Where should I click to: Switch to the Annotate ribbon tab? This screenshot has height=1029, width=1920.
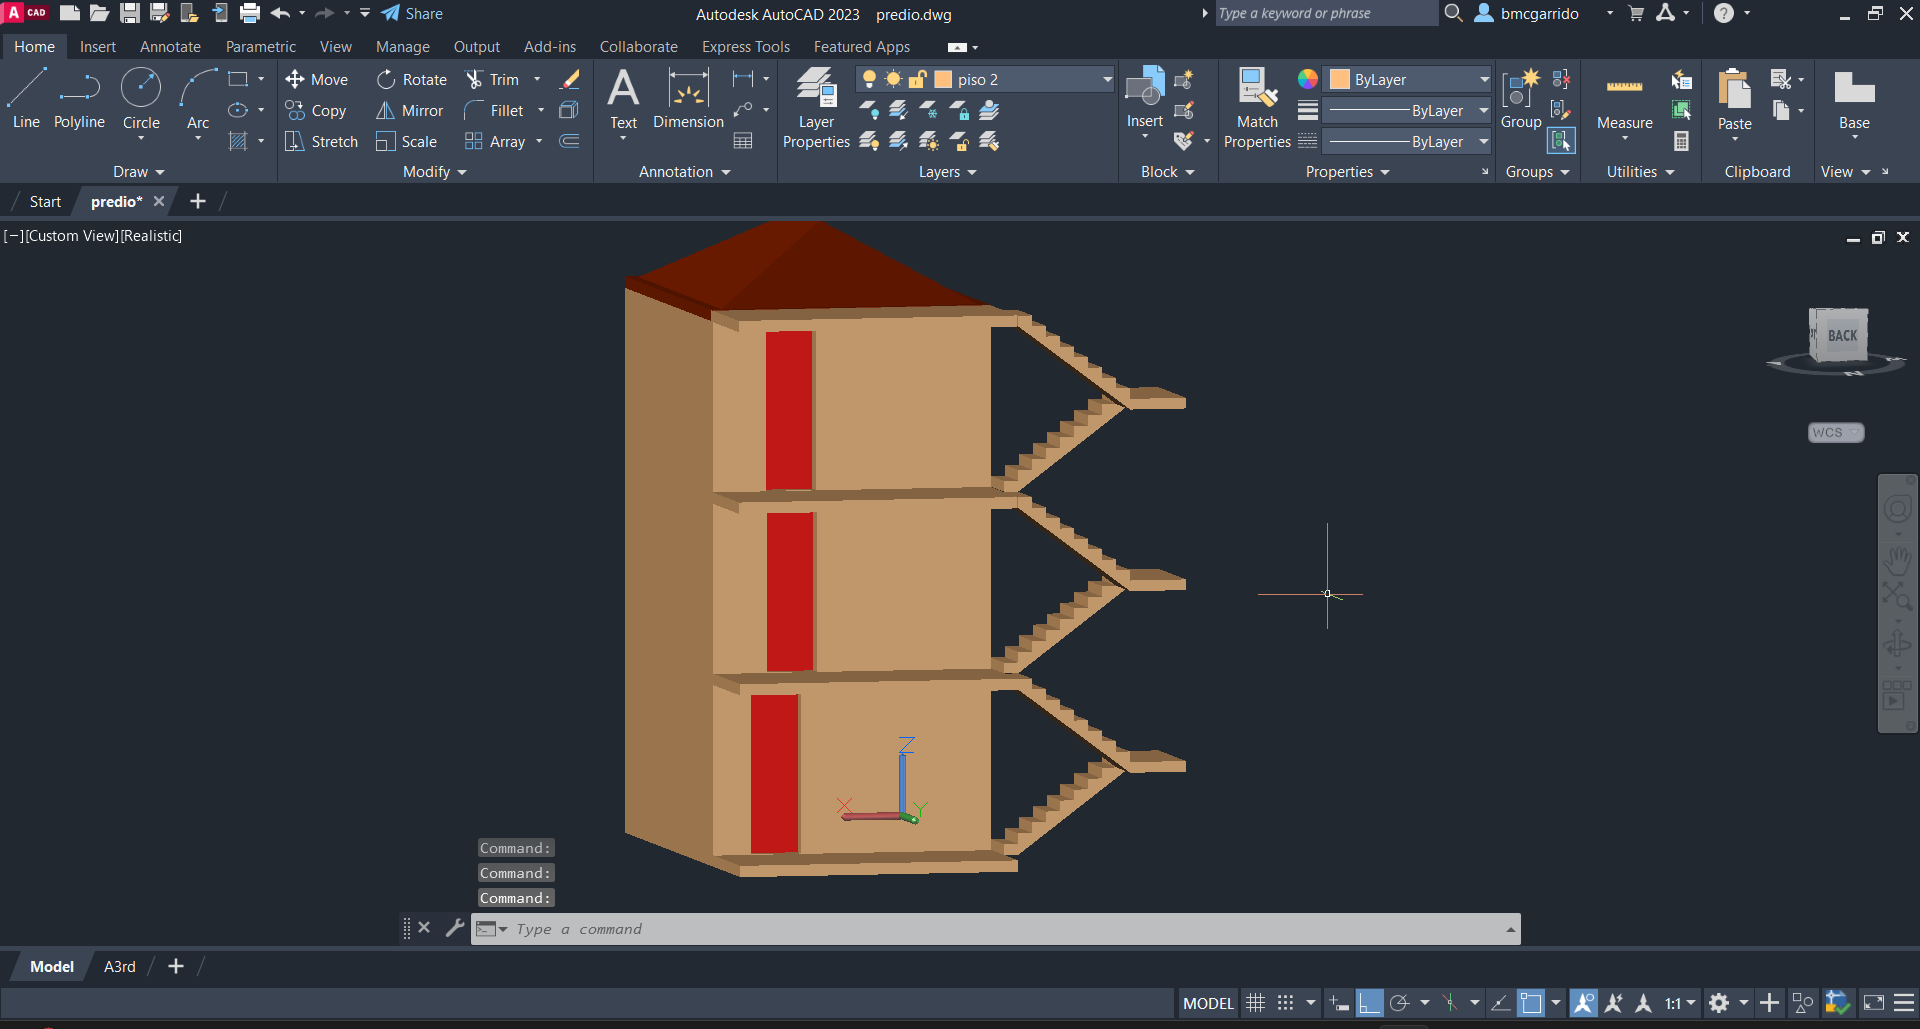point(170,47)
